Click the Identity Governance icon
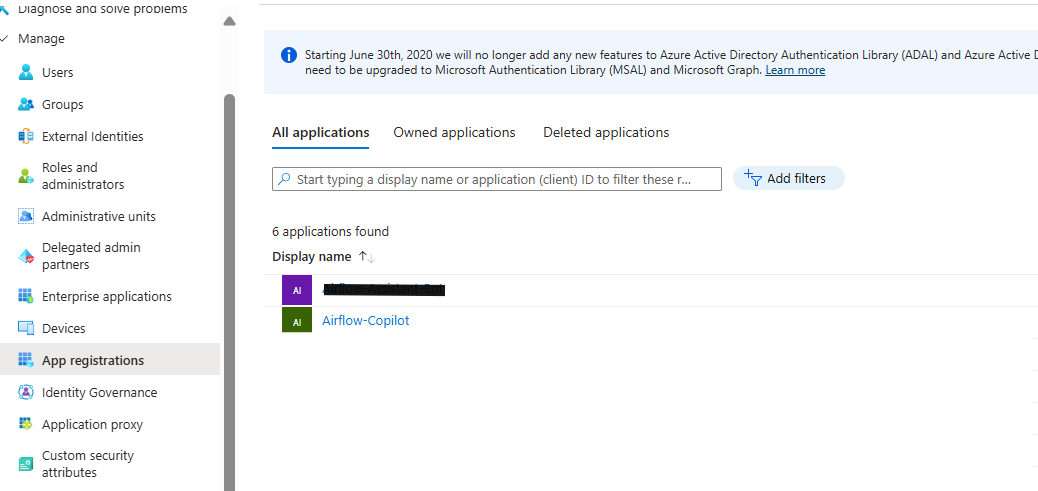The height and width of the screenshot is (491, 1038). (26, 392)
